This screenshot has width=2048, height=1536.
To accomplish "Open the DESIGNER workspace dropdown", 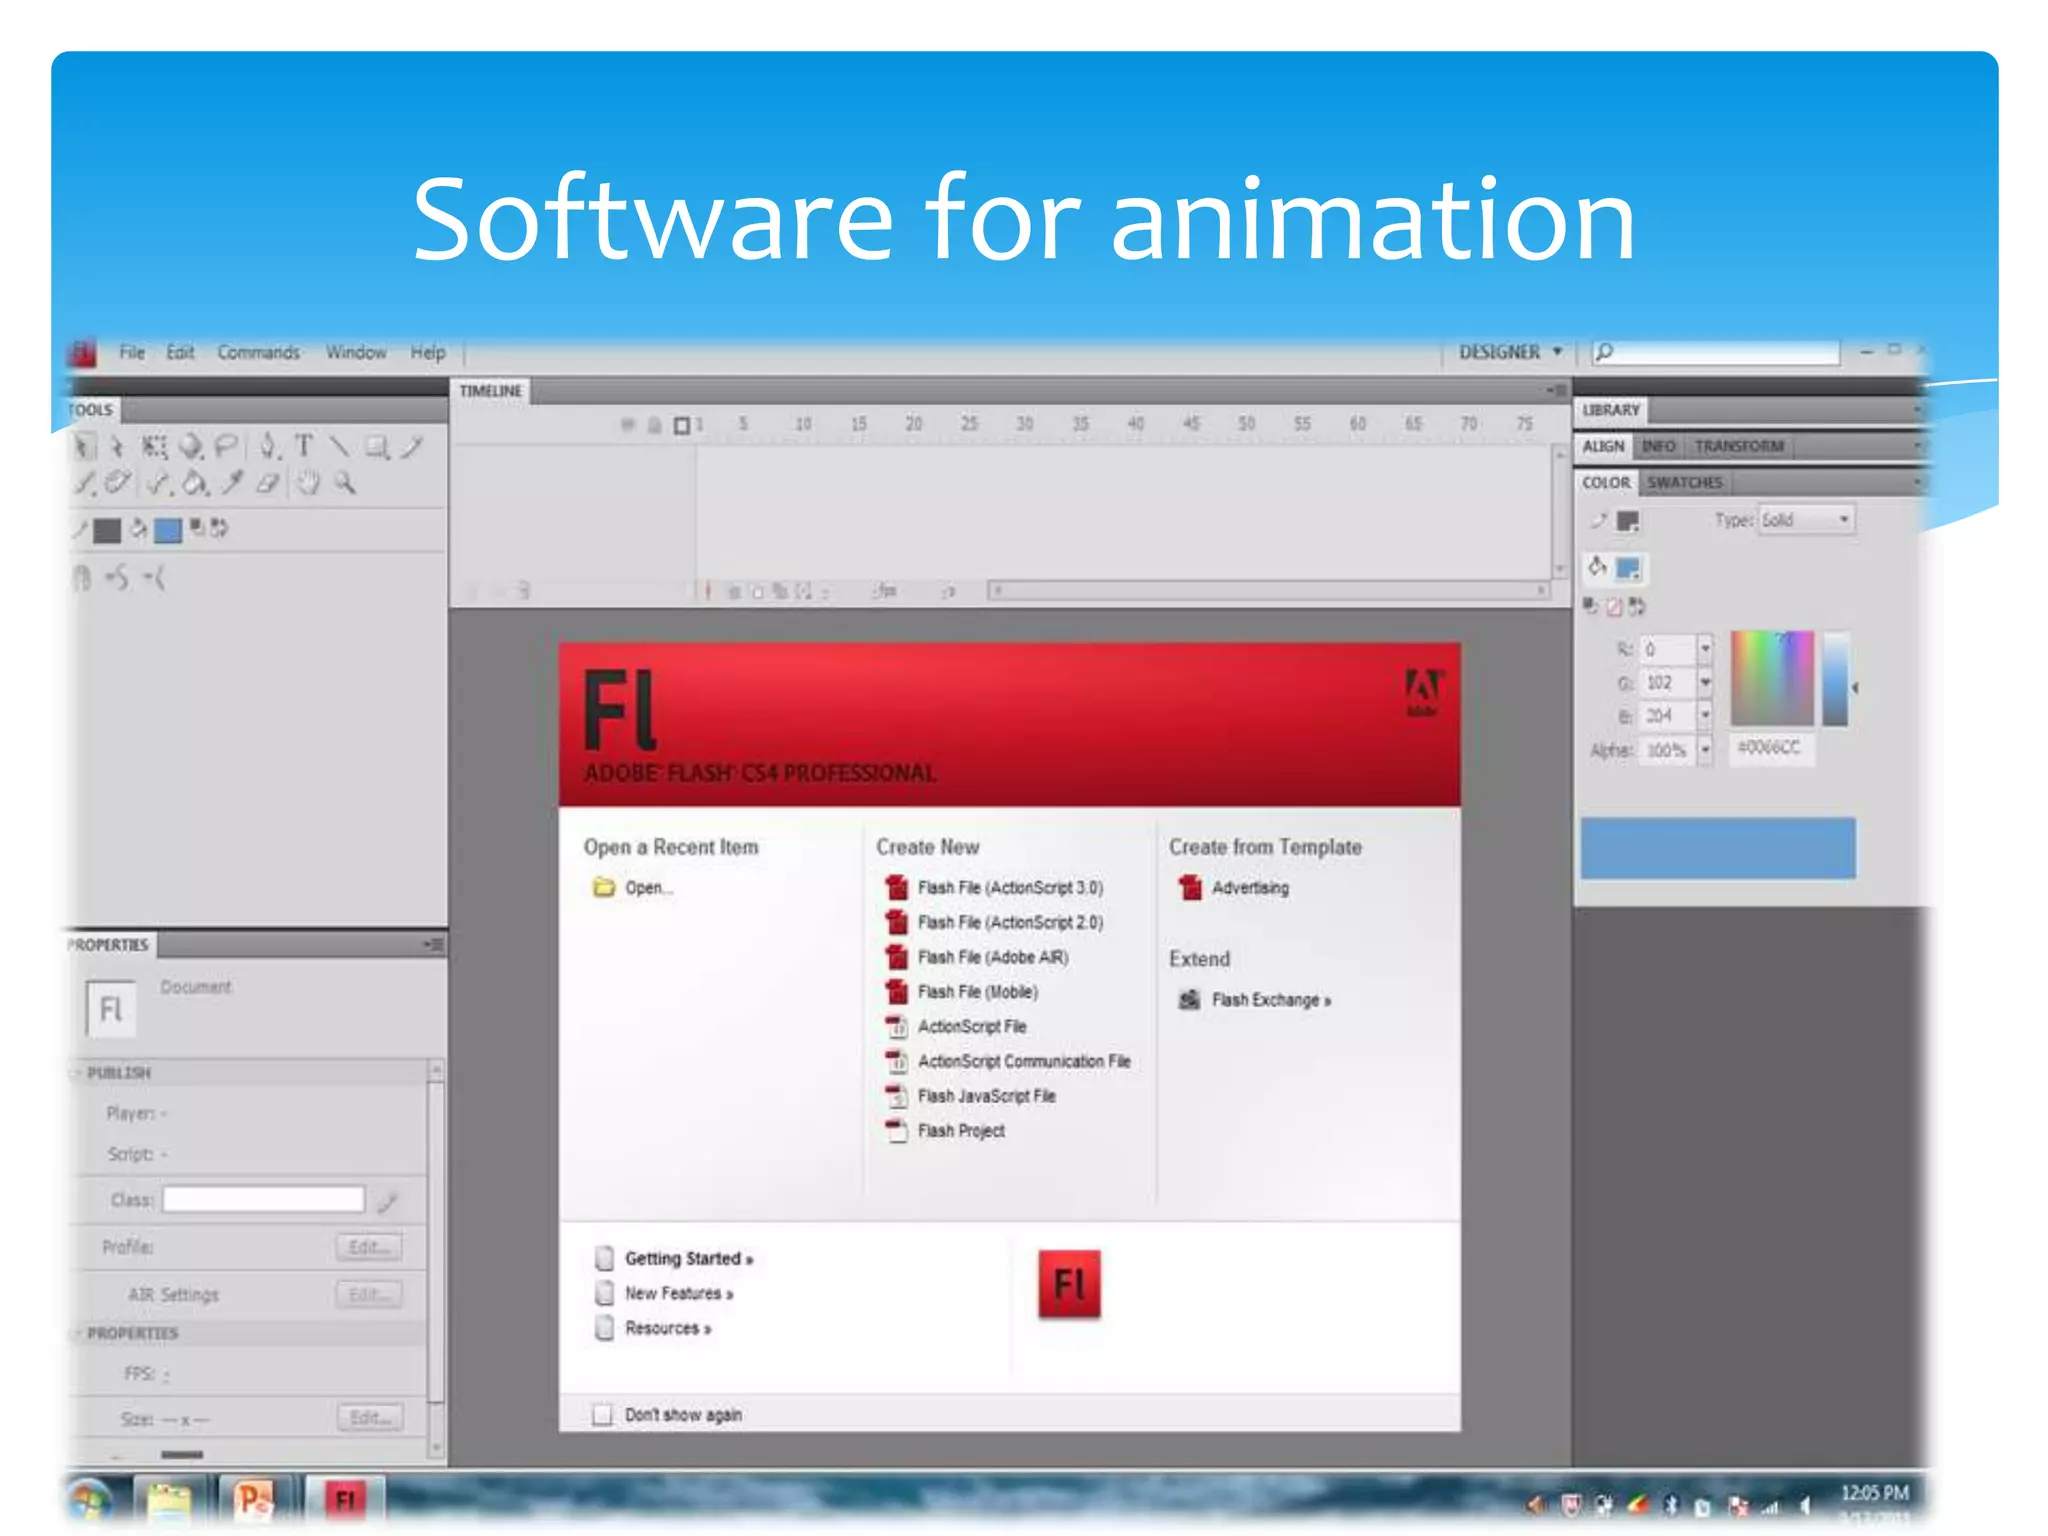I will 1510,352.
